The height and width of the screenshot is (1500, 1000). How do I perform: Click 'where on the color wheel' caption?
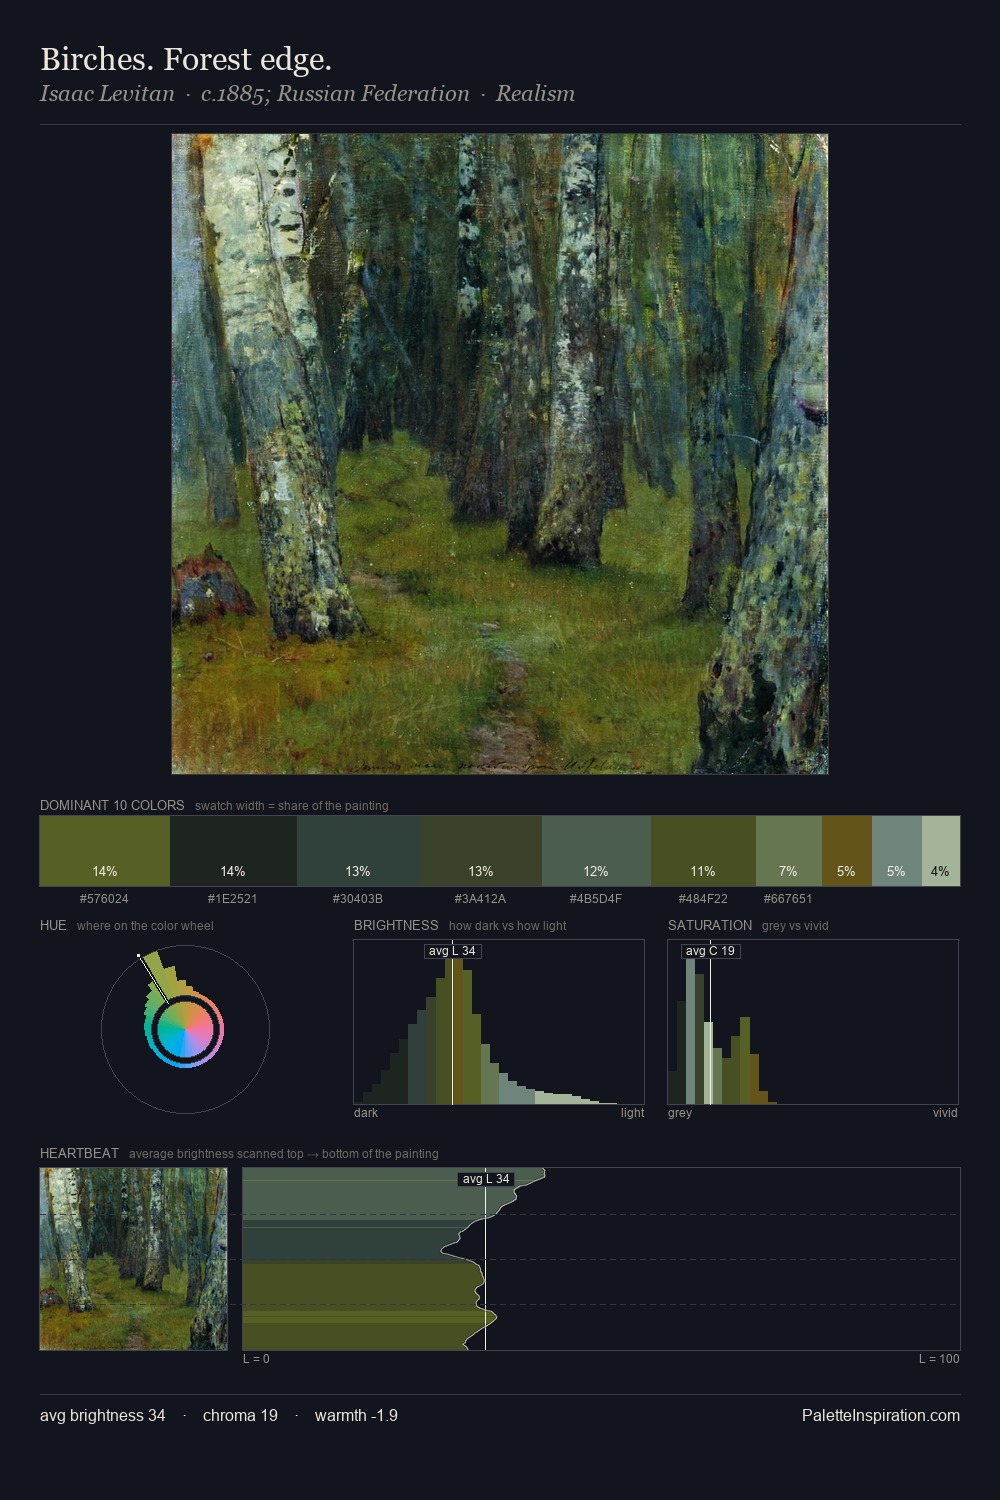[145, 926]
